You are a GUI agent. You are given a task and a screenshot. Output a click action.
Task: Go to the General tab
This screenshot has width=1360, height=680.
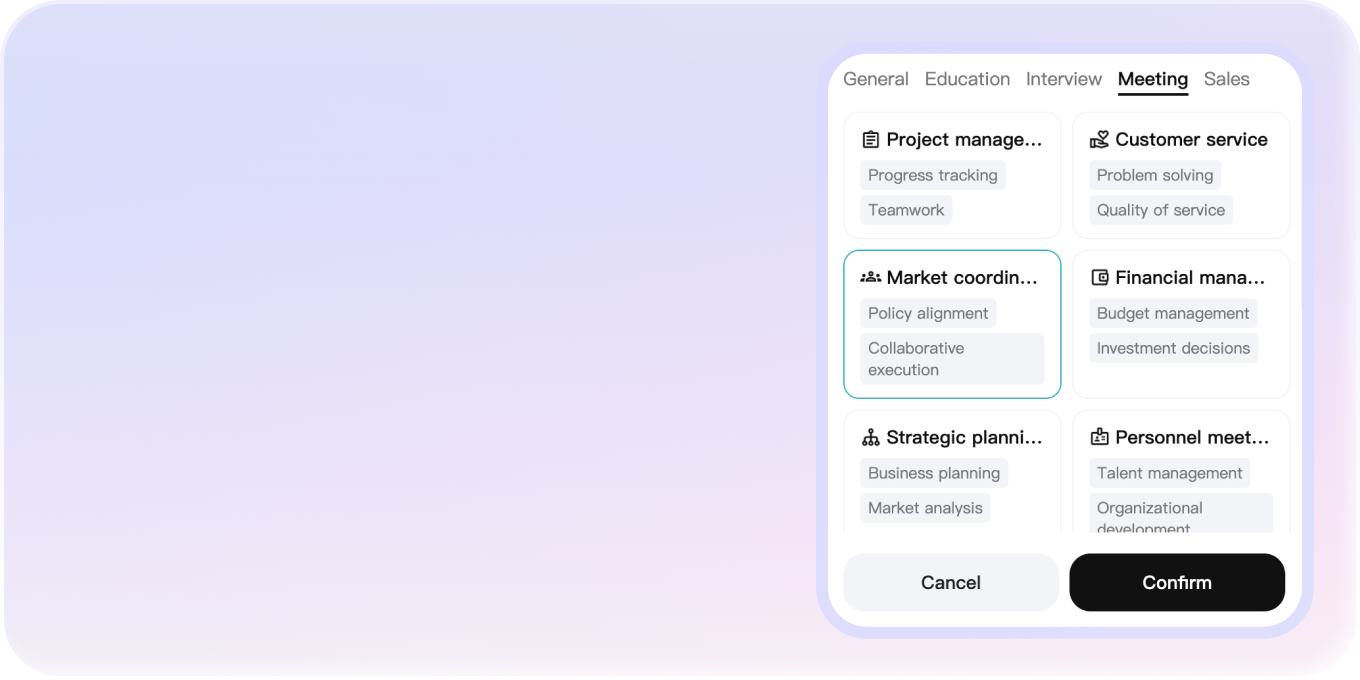[x=876, y=78]
